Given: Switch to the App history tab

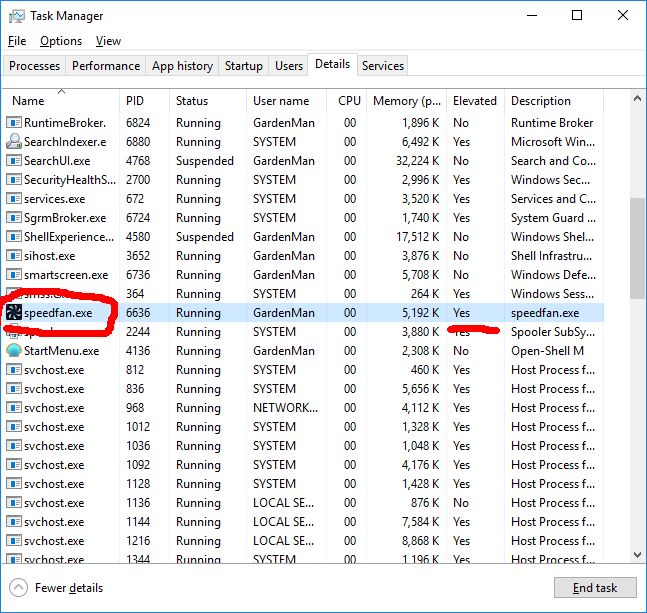Looking at the screenshot, I should coord(182,66).
